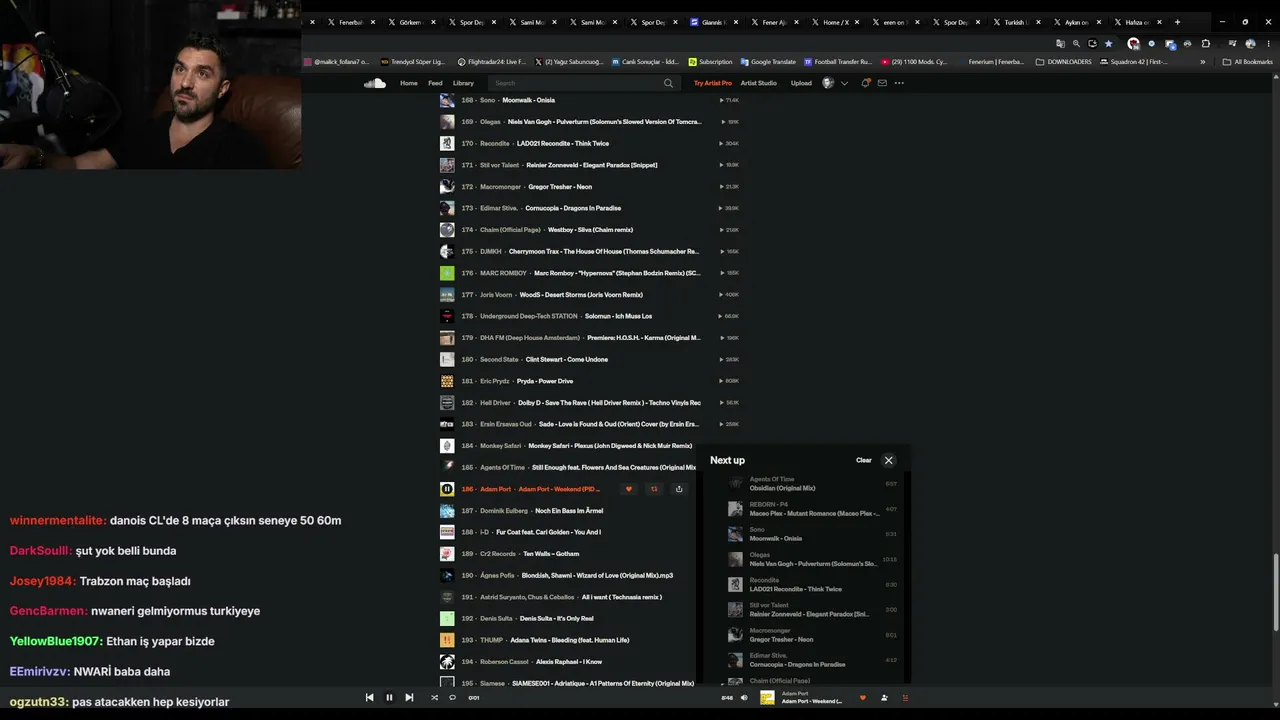Open the user avatar in SoundCloud header
Screen dimensions: 1280x720
click(x=827, y=83)
